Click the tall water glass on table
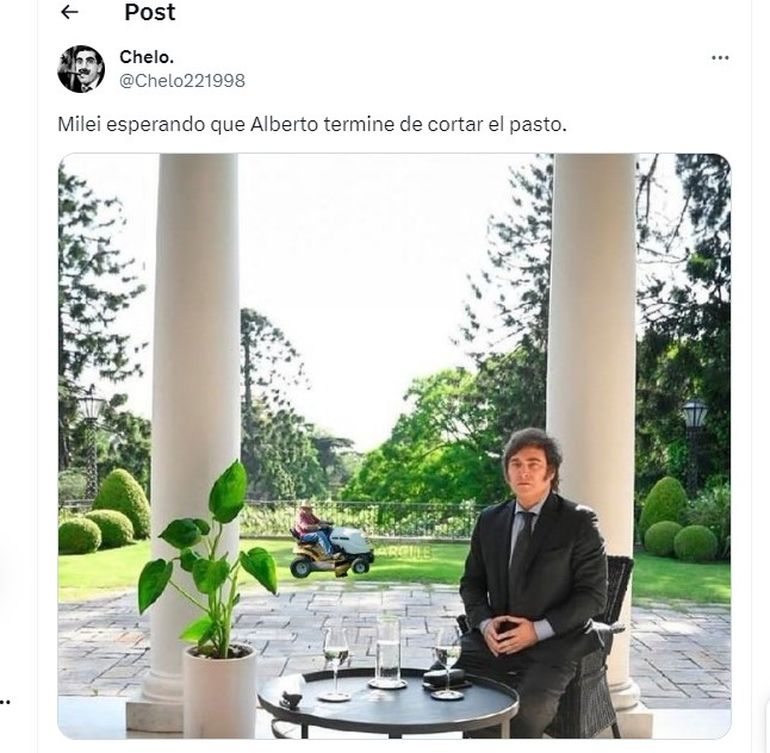Image resolution: width=770 pixels, height=753 pixels. click(x=387, y=651)
